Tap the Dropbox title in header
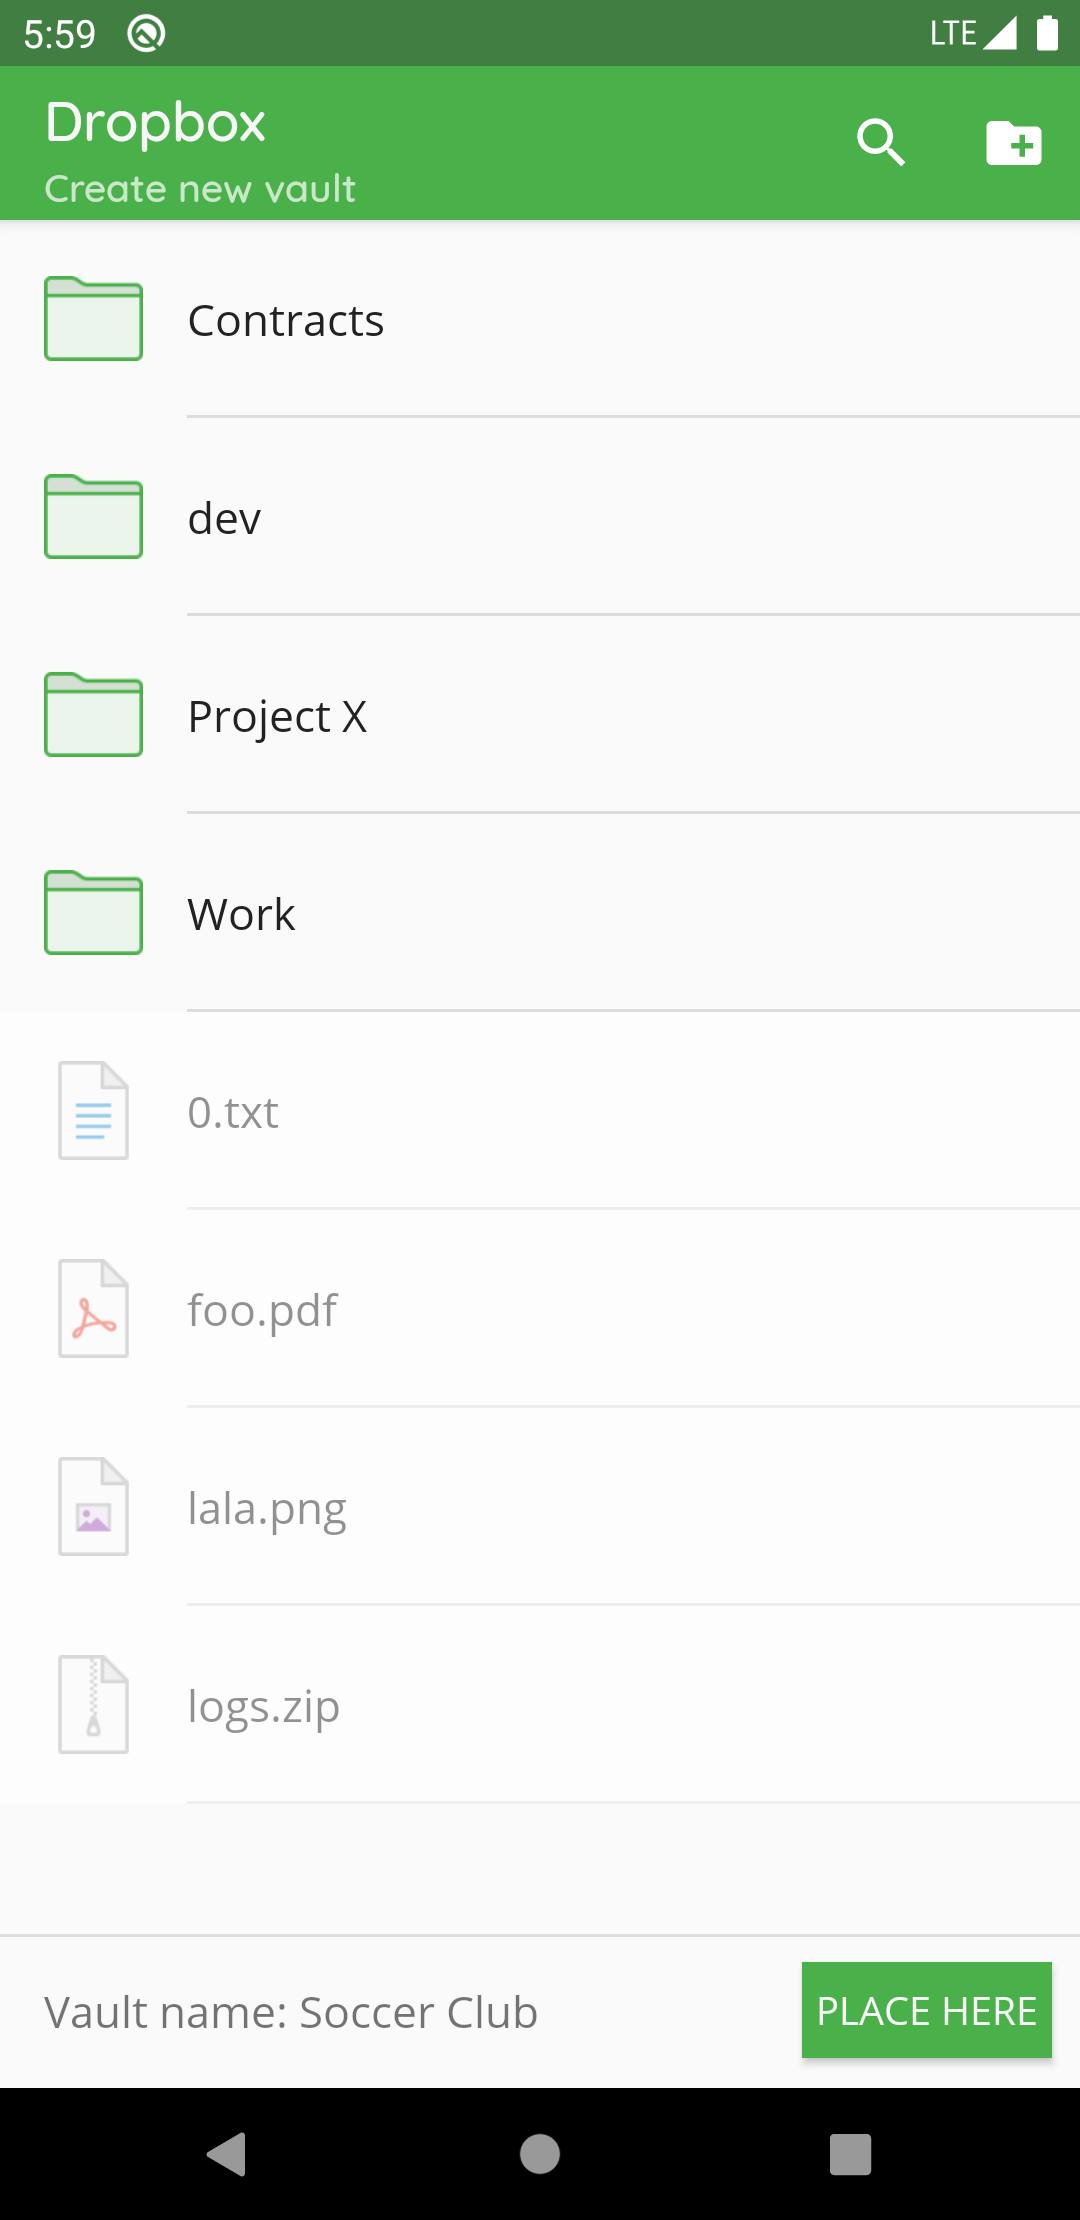Screen dimensions: 1080x2220 tap(156, 124)
